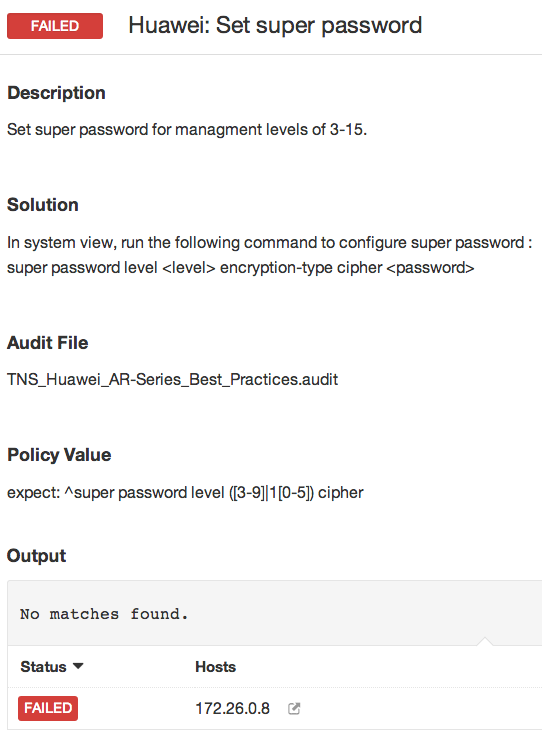
Task: Open external link icon beside 172.26.0.8
Action: [x=294, y=708]
